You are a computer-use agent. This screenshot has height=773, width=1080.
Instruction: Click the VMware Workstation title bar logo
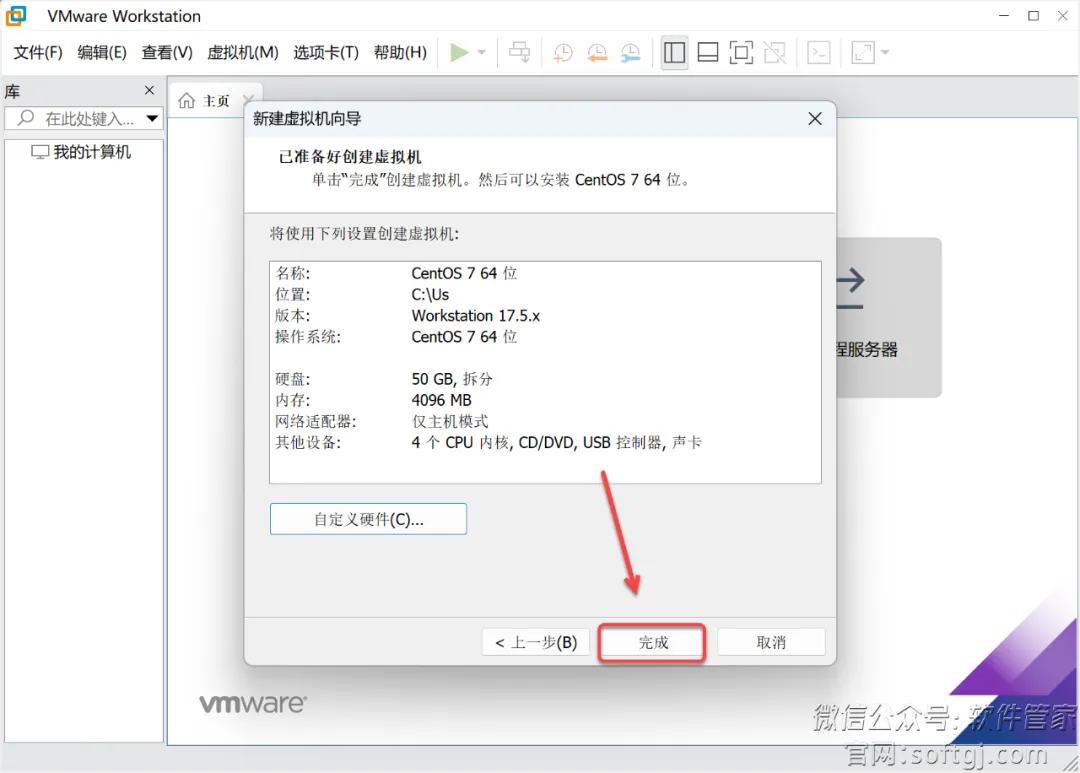click(x=16, y=16)
